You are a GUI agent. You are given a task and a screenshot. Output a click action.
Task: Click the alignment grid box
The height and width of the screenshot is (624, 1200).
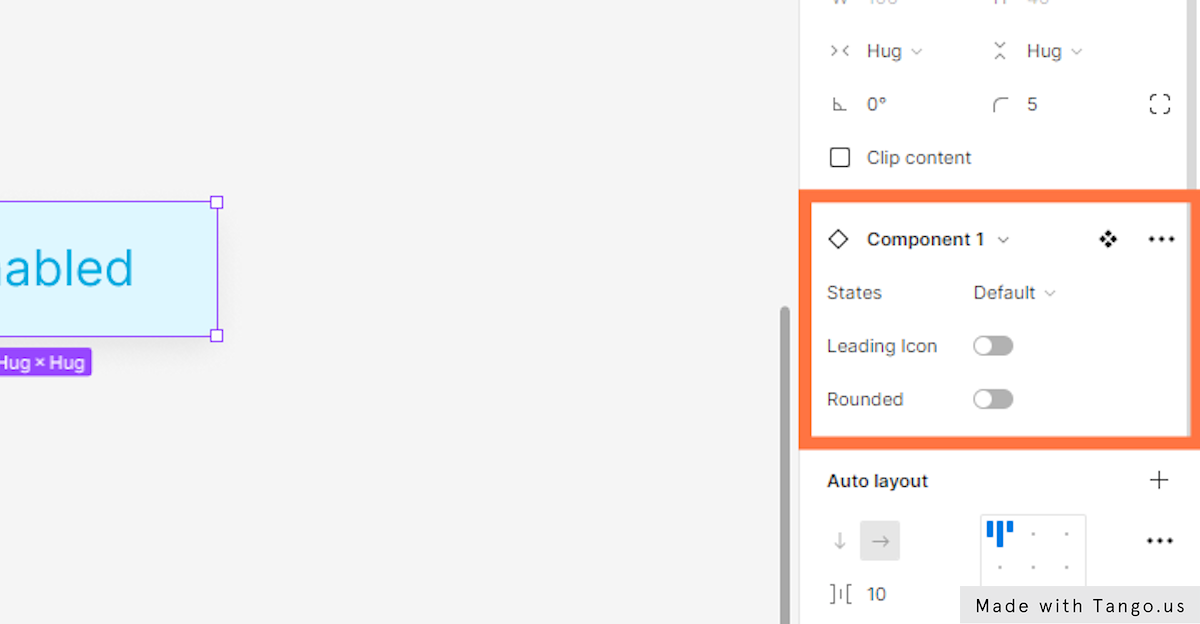tap(1033, 550)
